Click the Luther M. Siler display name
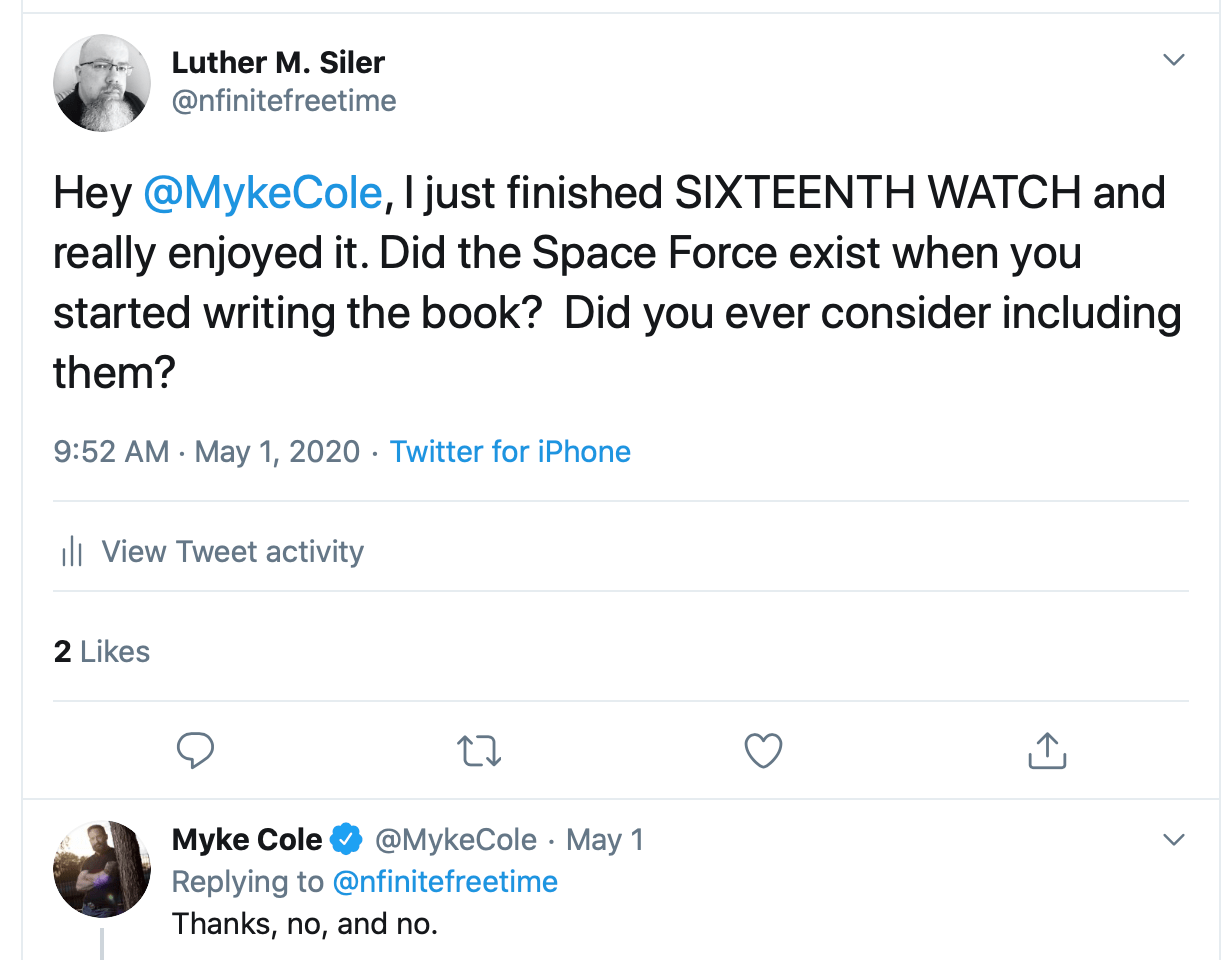The width and height of the screenshot is (1230, 960). pos(278,62)
